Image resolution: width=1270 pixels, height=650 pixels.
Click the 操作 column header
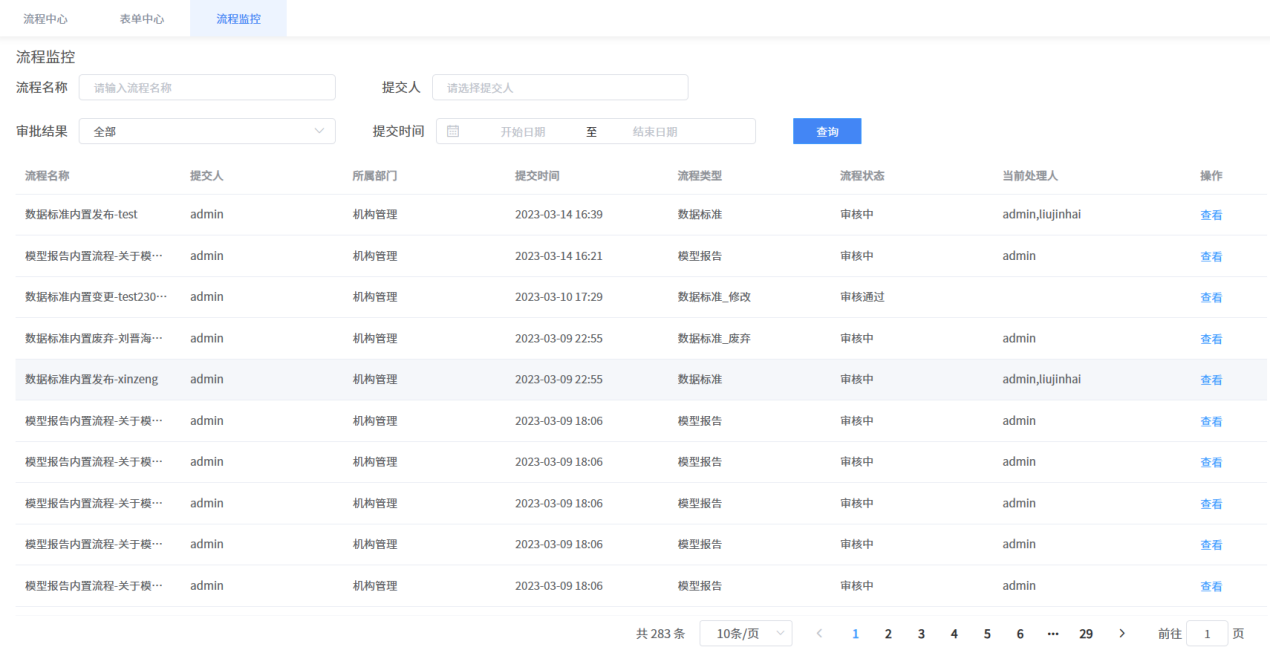[x=1211, y=175]
